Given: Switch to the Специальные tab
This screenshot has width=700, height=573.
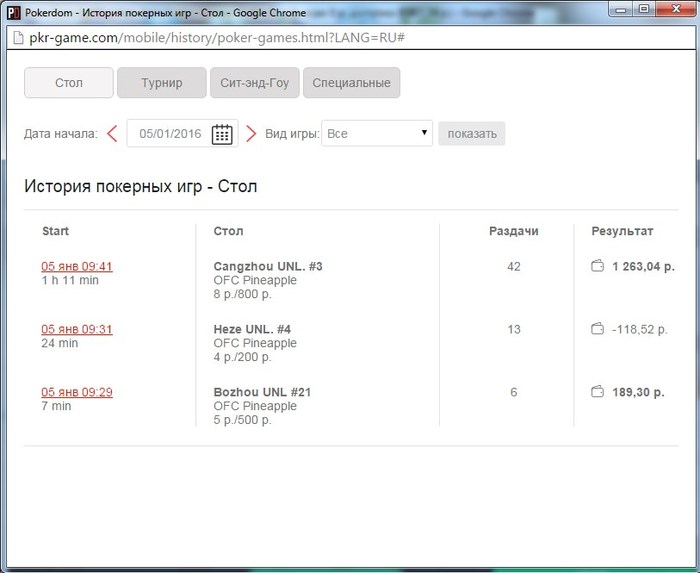Looking at the screenshot, I should pos(351,83).
